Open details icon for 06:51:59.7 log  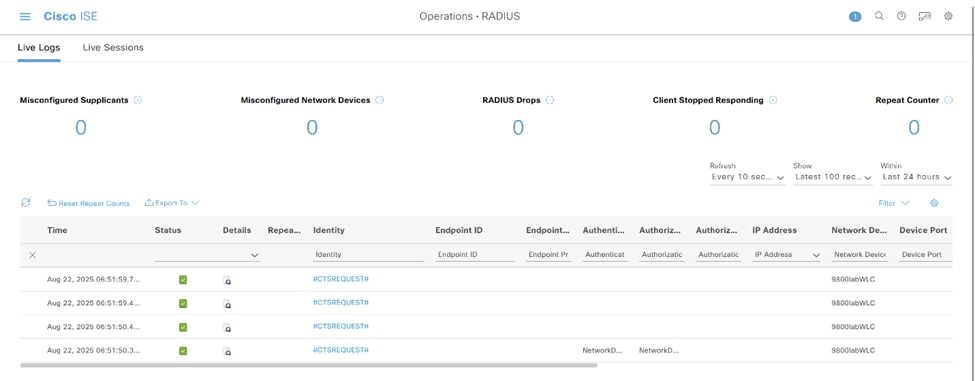[227, 280]
